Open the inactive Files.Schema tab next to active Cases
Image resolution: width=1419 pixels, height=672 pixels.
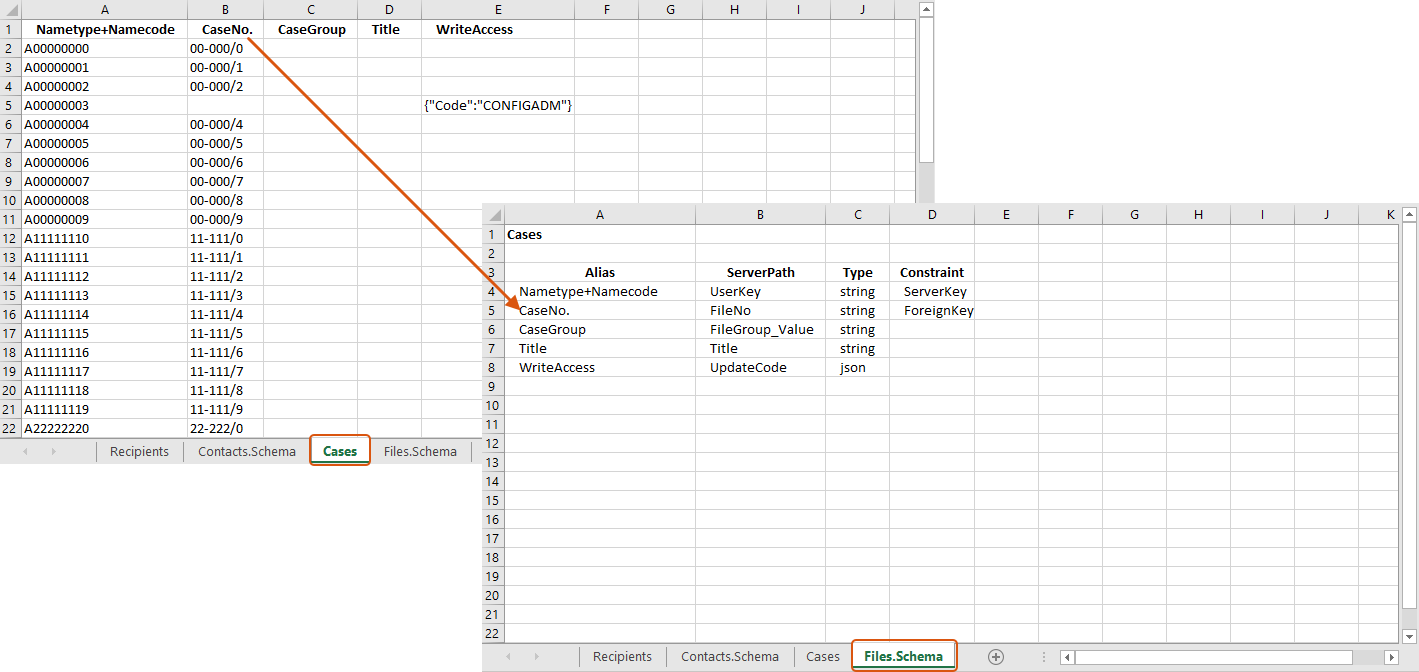click(x=420, y=452)
